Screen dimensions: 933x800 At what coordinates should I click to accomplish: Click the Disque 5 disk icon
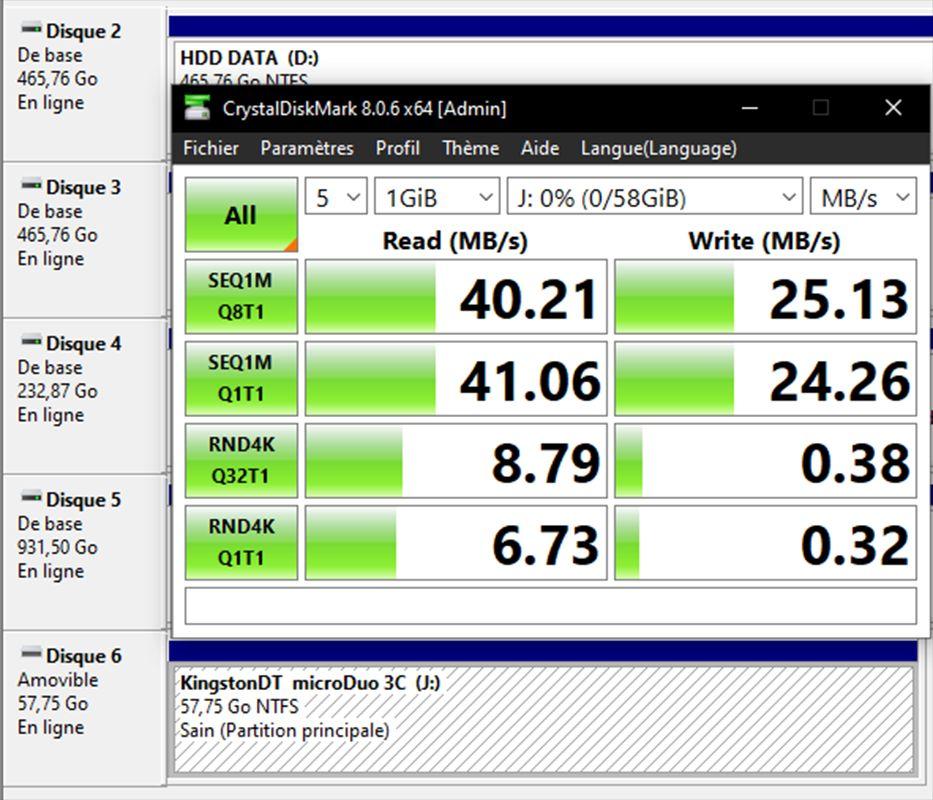point(31,499)
